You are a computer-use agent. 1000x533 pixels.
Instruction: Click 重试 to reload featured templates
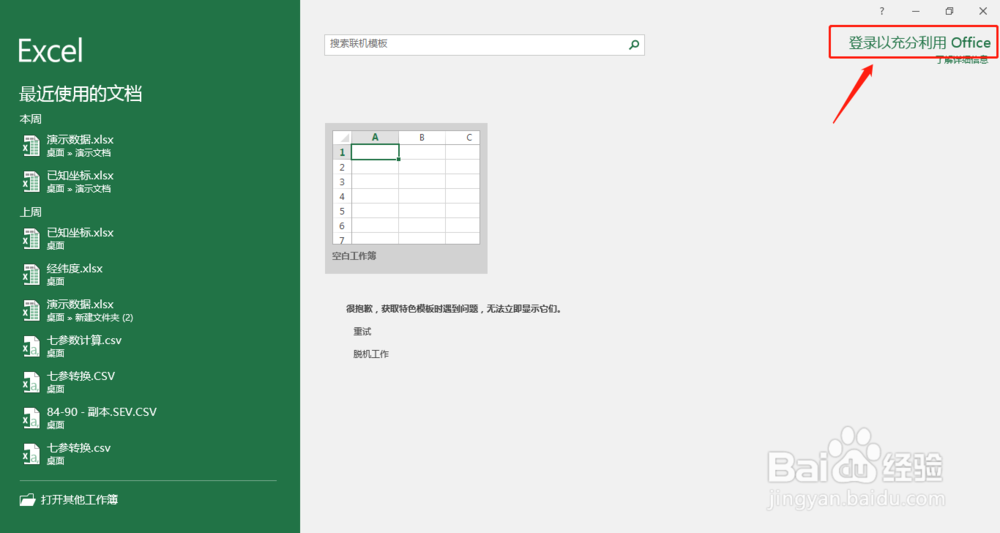coord(362,332)
